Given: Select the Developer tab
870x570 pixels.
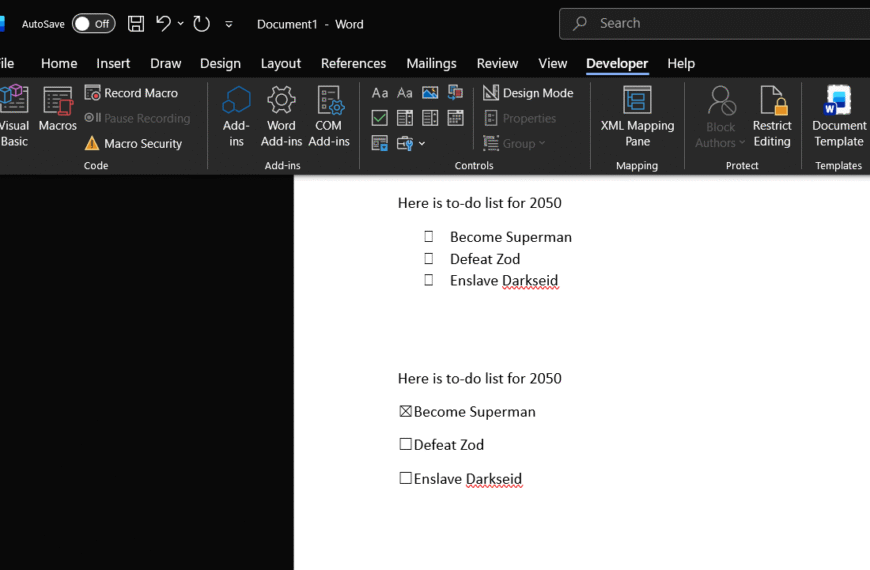Looking at the screenshot, I should click(x=617, y=63).
